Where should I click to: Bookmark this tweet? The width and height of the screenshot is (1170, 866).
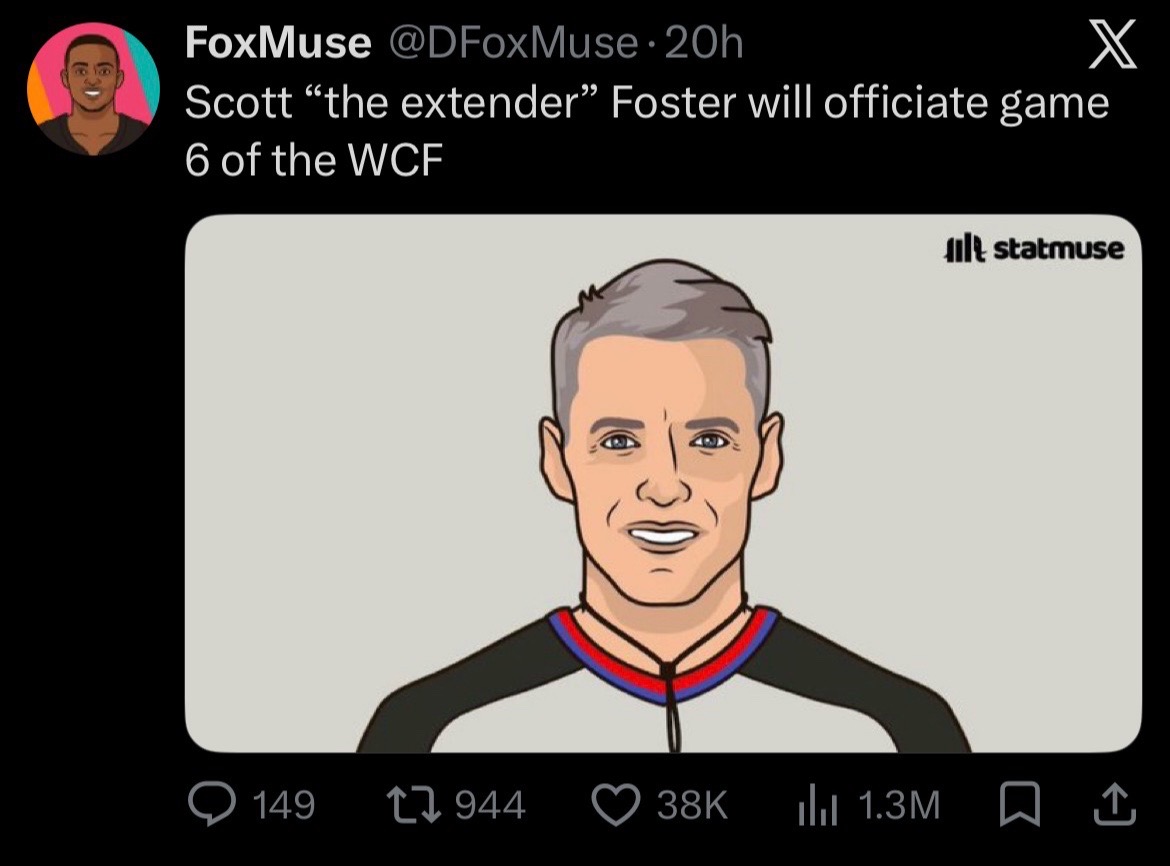point(1019,804)
